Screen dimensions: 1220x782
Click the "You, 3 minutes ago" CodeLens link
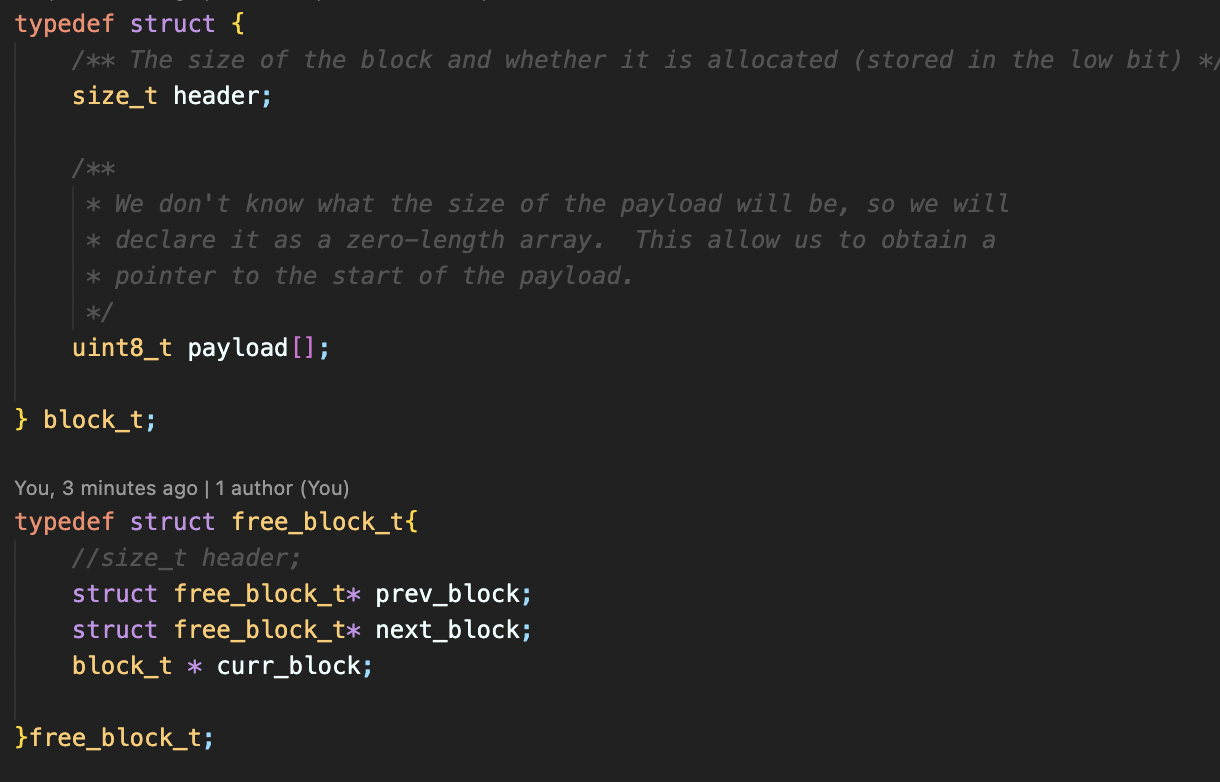(106, 488)
